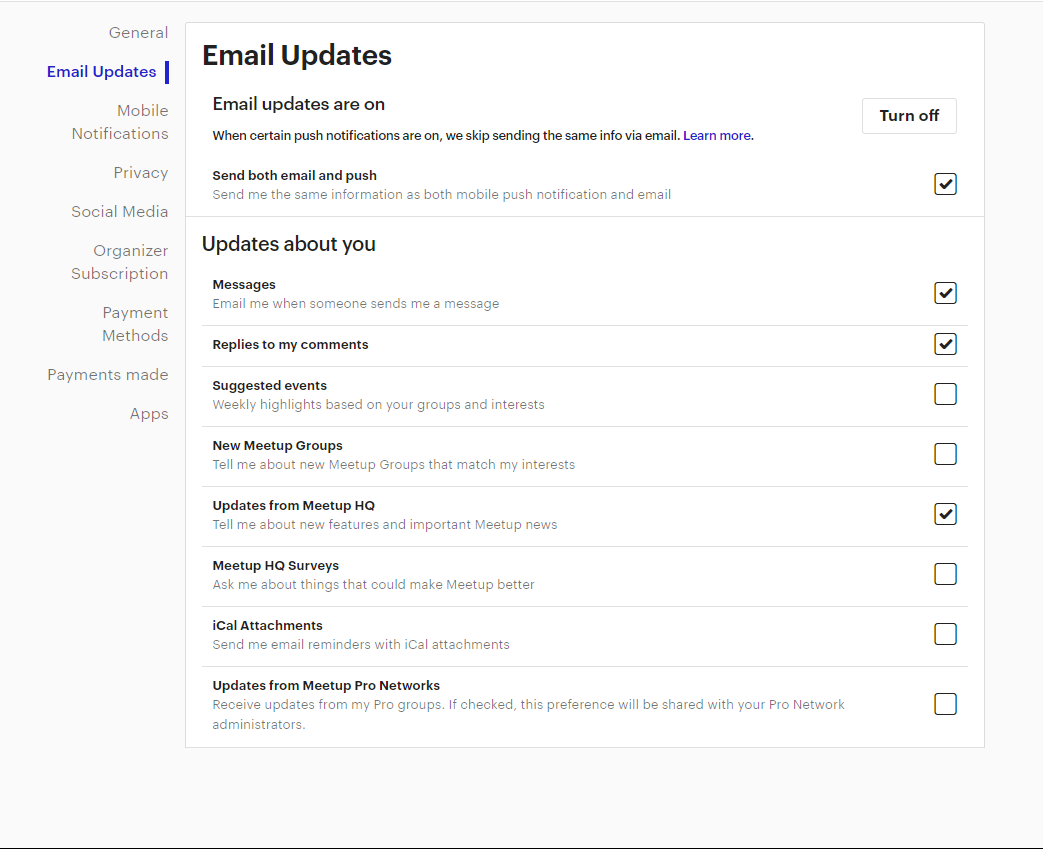
Task: Open Social Media settings
Action: (120, 212)
